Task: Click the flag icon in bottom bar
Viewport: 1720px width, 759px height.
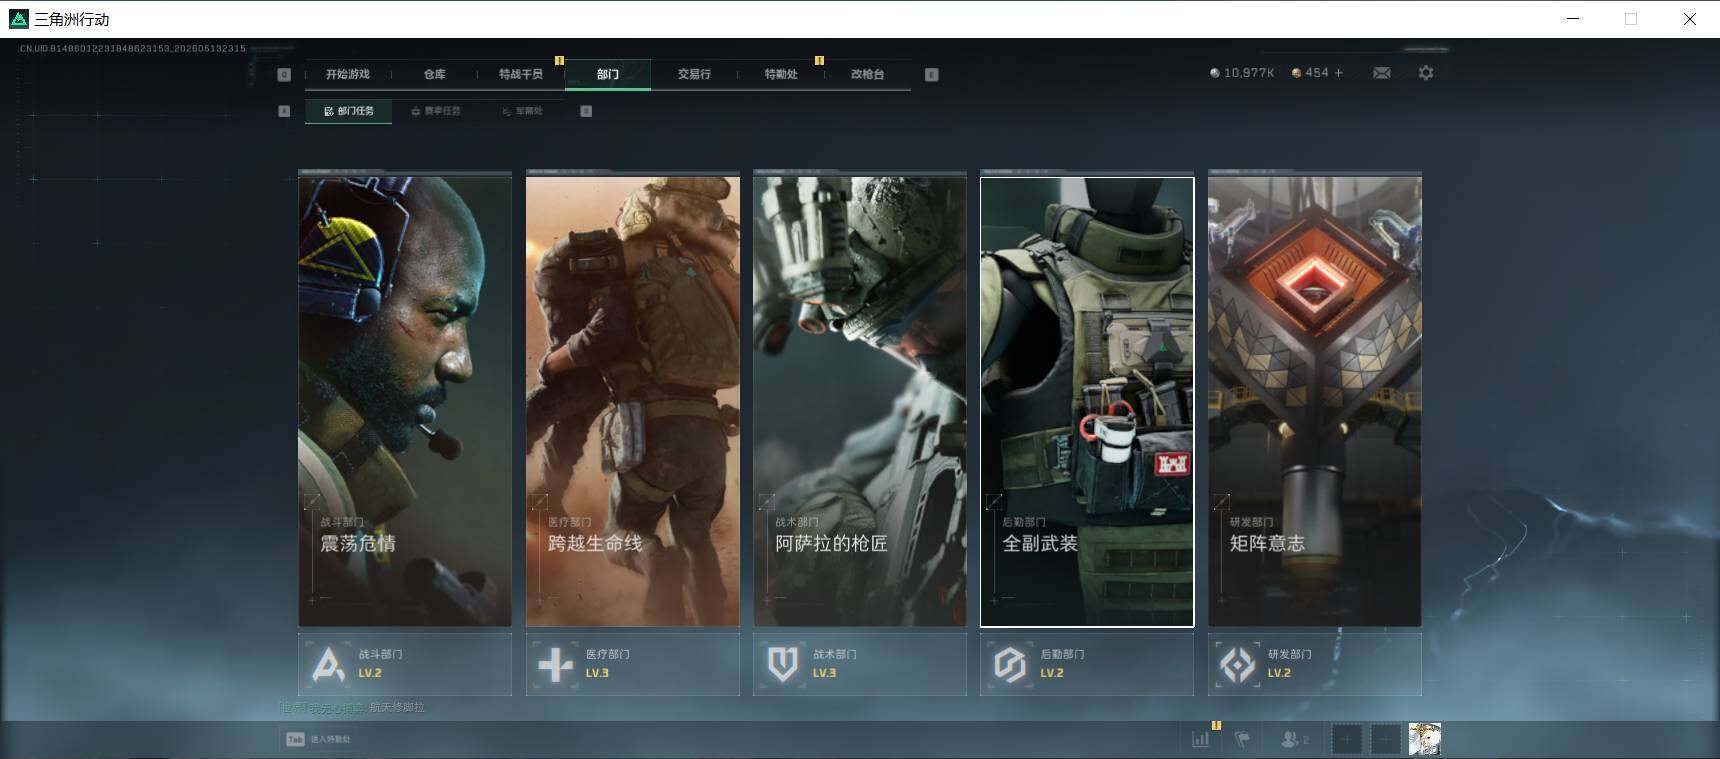Action: pos(1242,740)
